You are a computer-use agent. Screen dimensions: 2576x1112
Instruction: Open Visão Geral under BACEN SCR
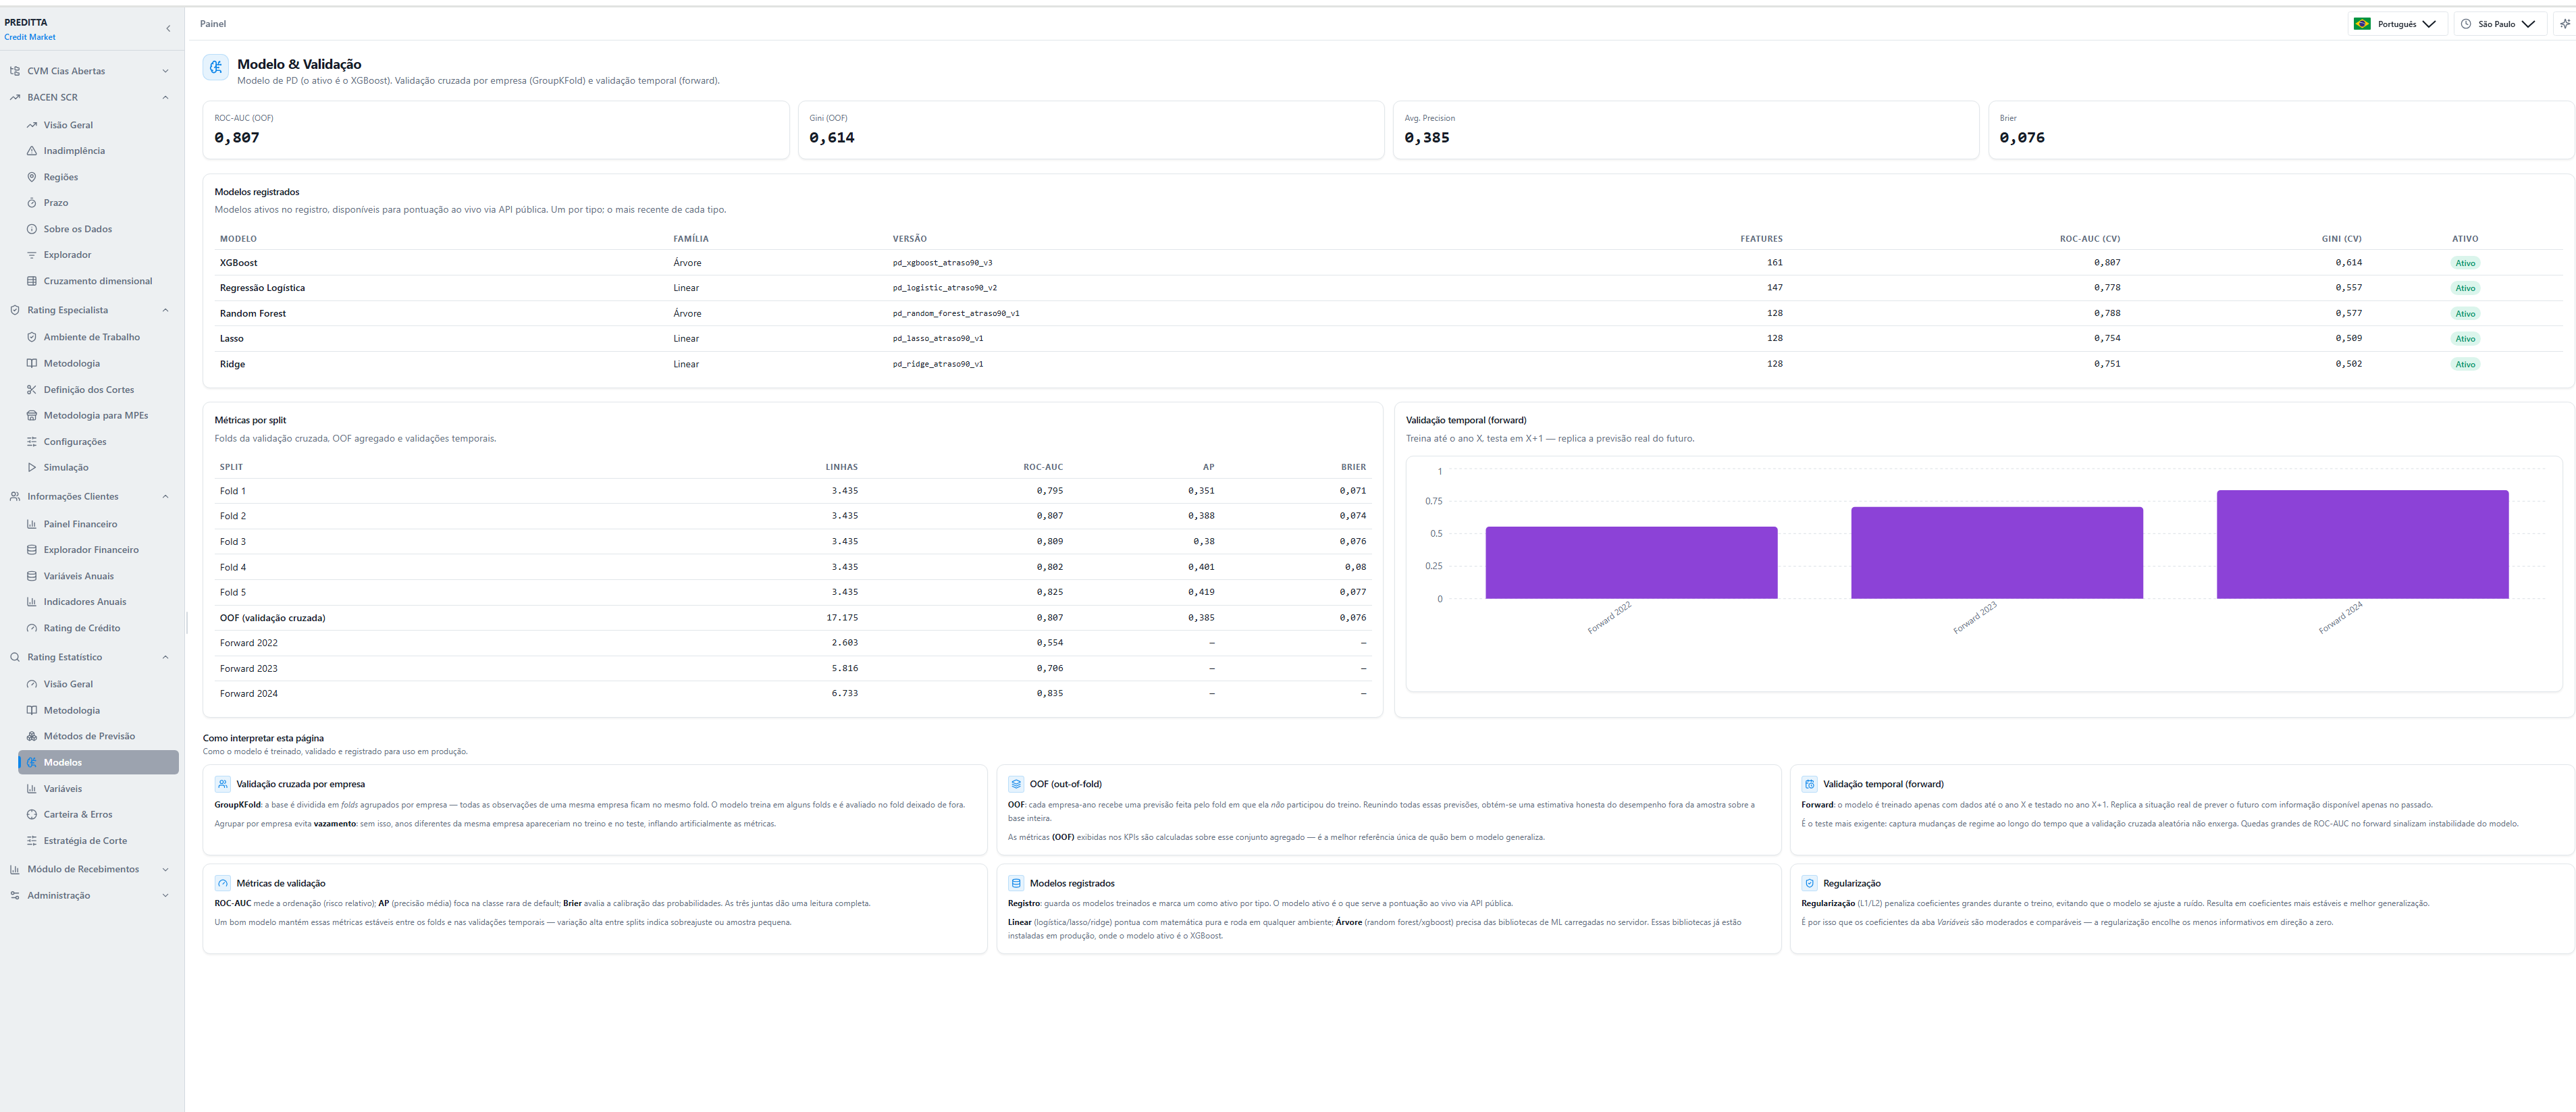pos(98,125)
